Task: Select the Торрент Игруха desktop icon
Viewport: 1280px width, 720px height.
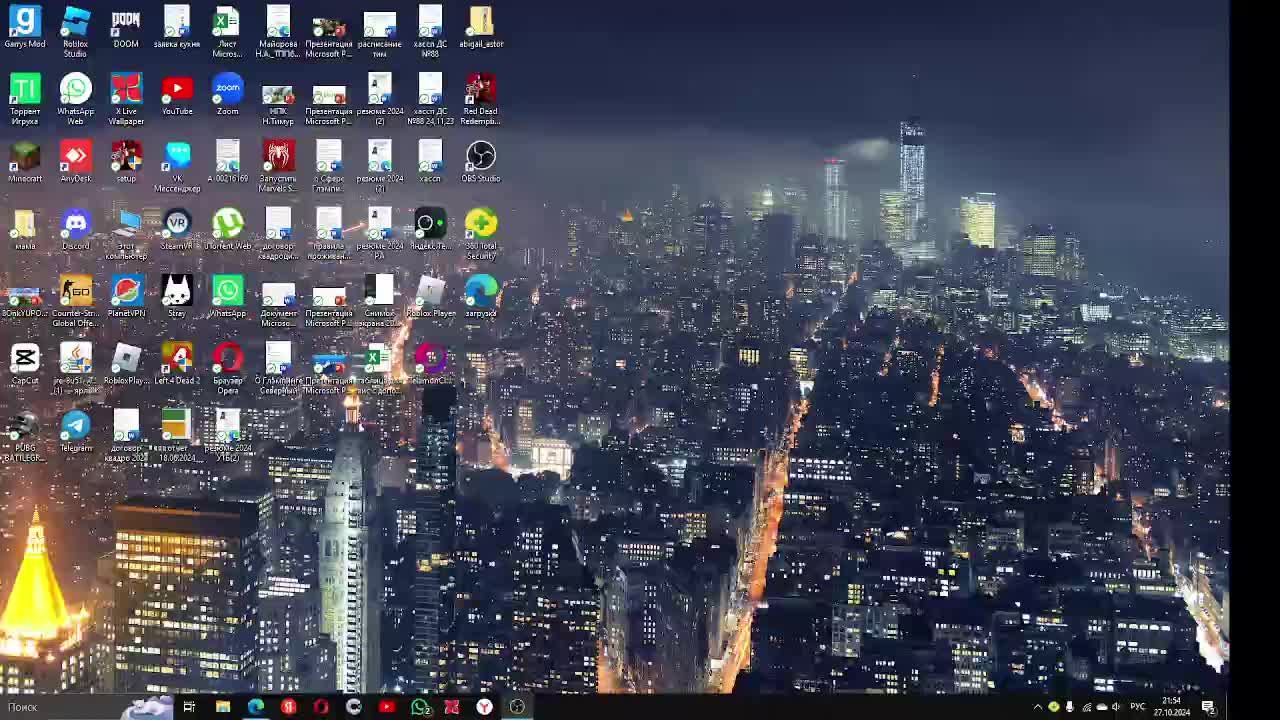Action: (25, 100)
